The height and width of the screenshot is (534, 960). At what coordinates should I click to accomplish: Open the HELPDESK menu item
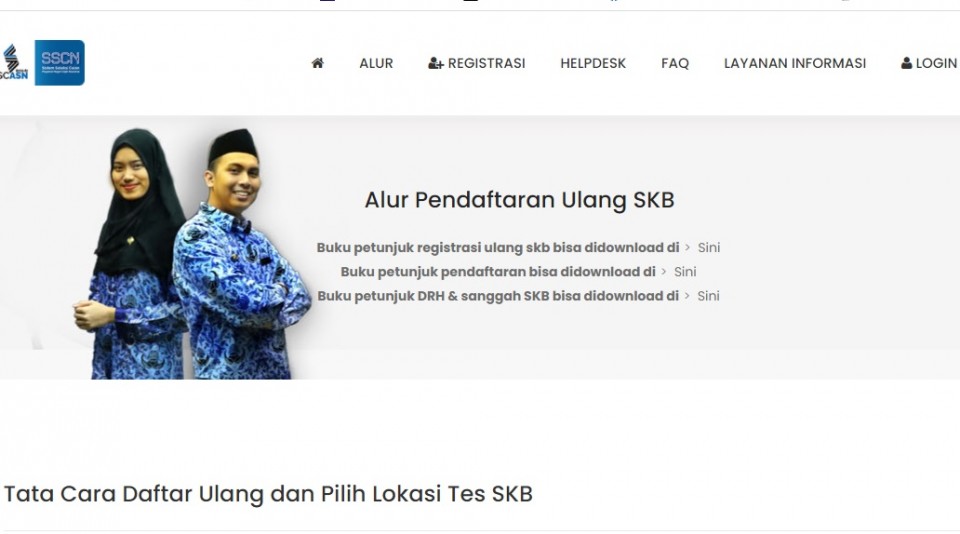[x=593, y=63]
